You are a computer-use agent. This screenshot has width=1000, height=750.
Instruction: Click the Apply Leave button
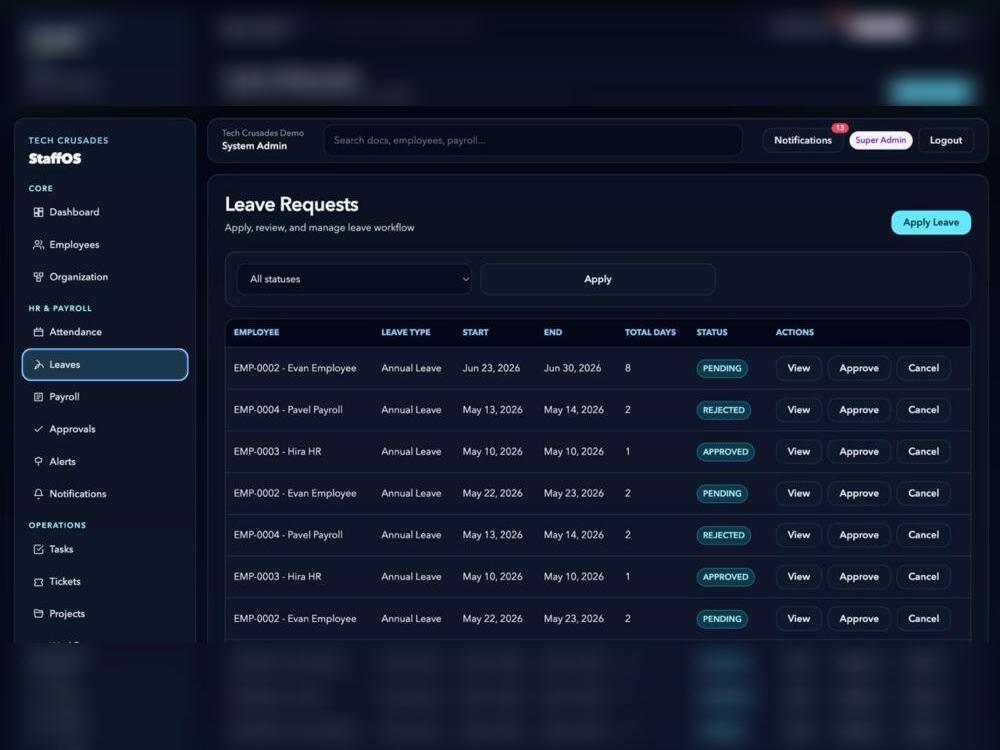(x=930, y=223)
